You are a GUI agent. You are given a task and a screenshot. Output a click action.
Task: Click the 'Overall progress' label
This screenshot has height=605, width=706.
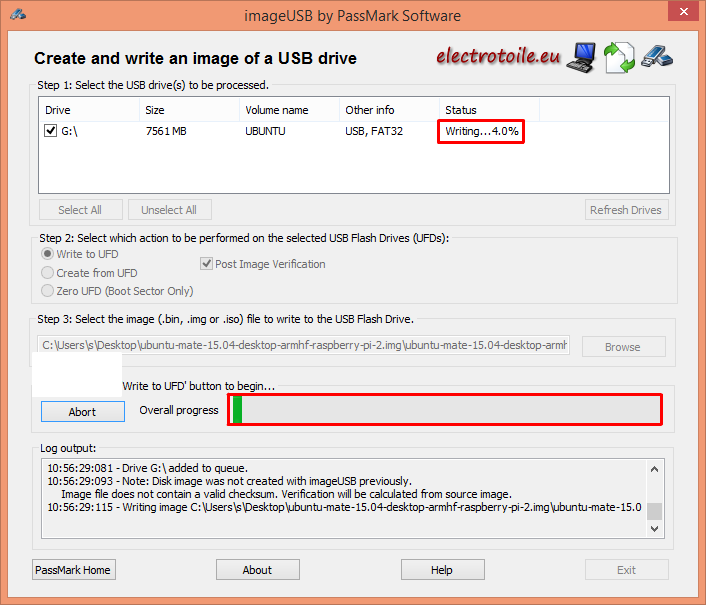click(x=179, y=410)
